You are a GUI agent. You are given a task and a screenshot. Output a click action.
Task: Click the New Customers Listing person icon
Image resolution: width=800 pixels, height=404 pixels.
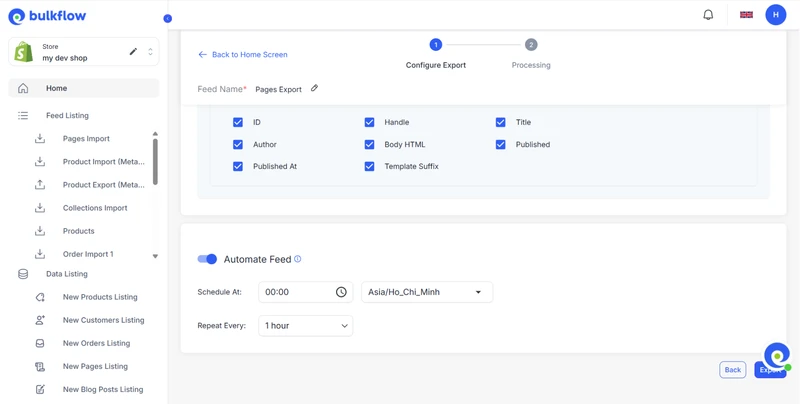coord(40,320)
